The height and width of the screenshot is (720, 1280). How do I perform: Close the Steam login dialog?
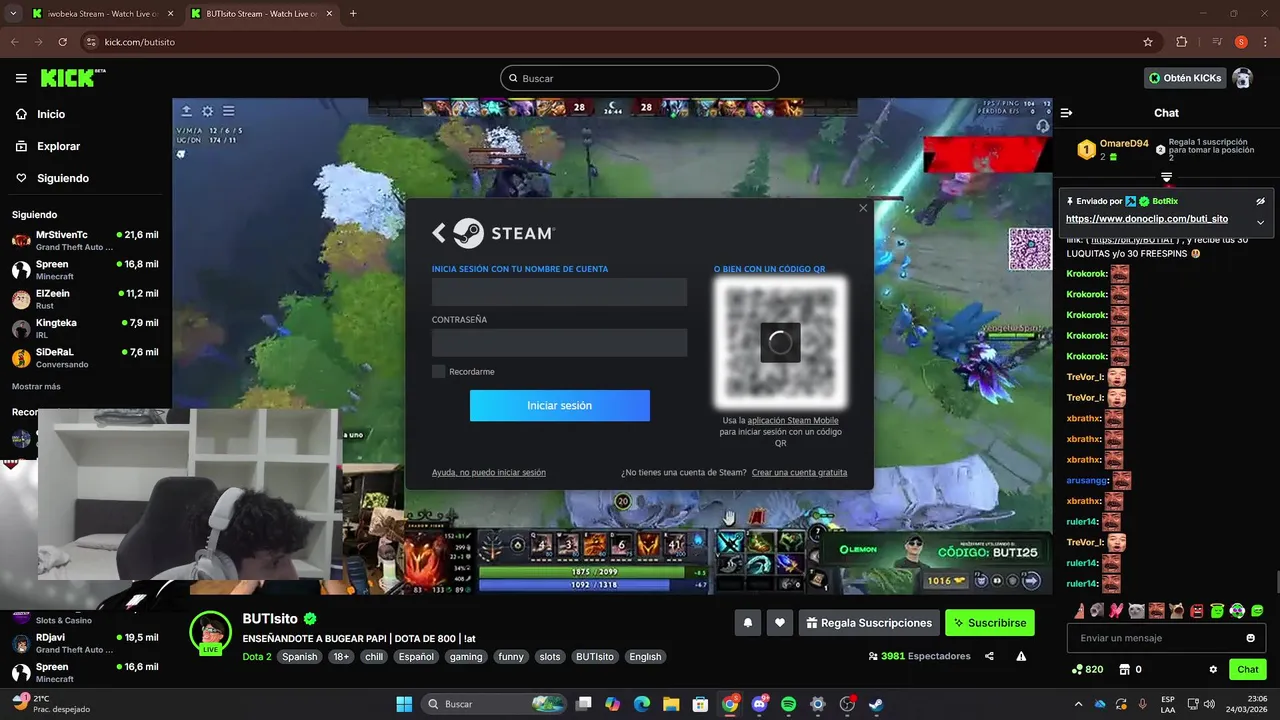863,208
